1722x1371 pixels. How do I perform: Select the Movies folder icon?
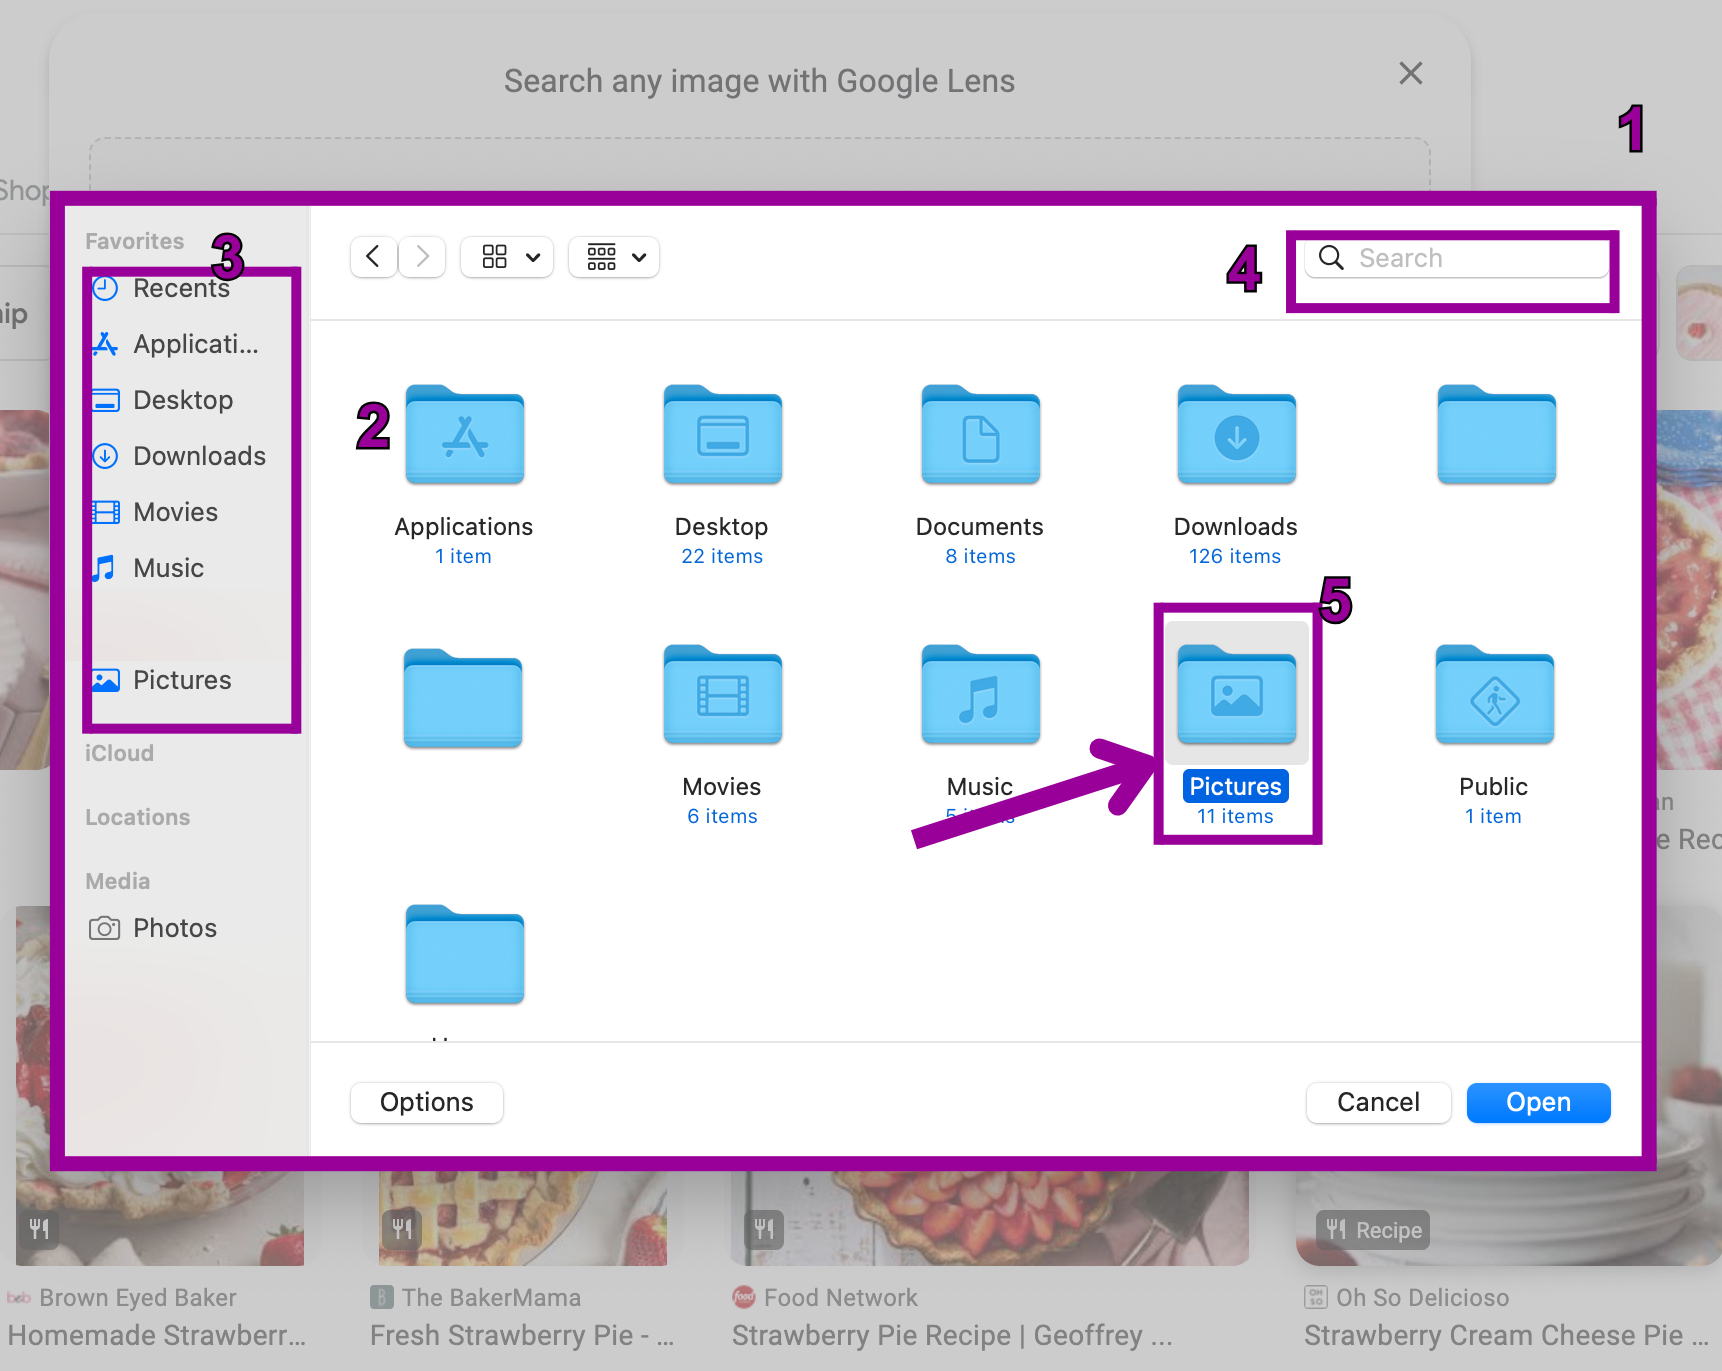(x=722, y=695)
